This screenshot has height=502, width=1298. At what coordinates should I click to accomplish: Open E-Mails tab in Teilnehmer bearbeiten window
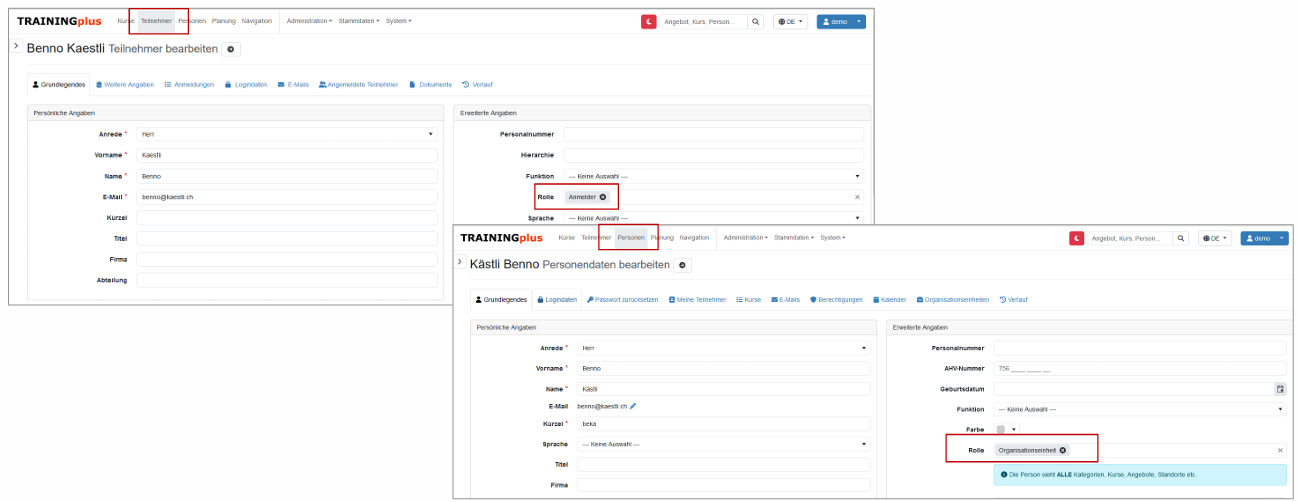click(293, 84)
